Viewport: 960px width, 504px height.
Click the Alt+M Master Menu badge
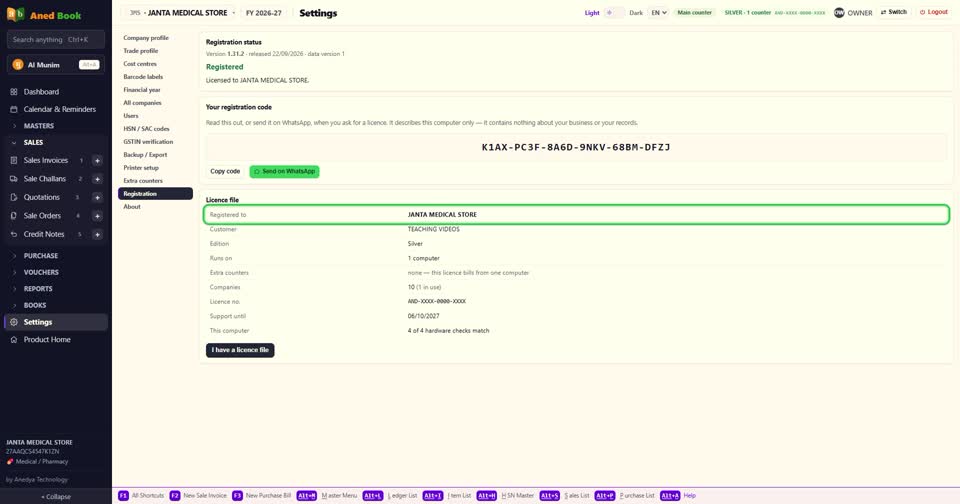coord(307,495)
